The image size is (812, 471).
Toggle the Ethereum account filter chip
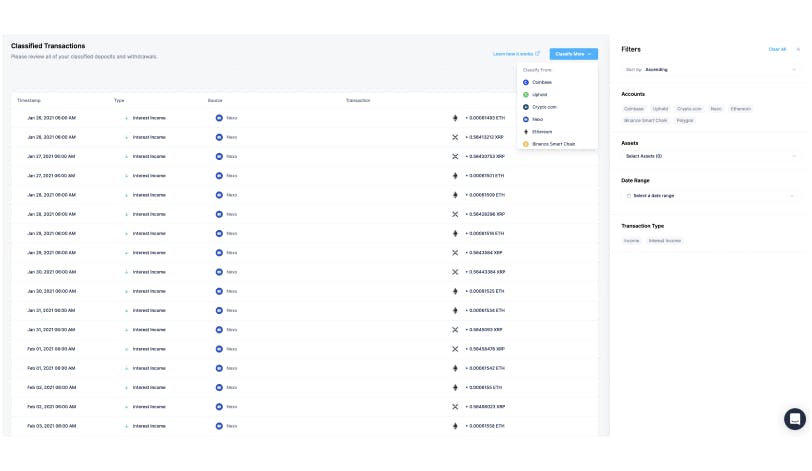[741, 109]
